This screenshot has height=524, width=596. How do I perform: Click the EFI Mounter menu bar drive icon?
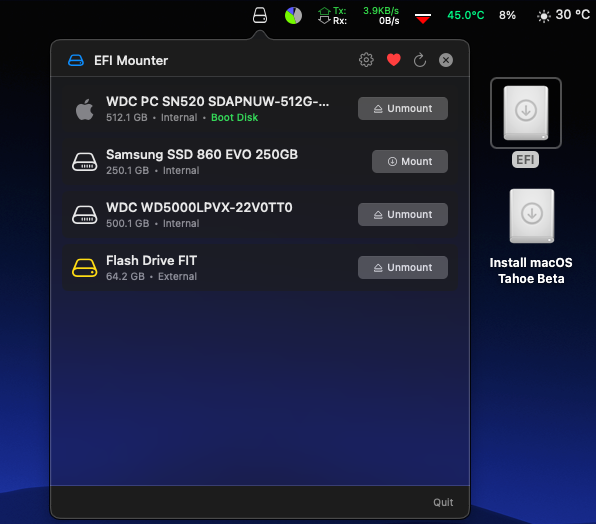pyautogui.click(x=260, y=15)
